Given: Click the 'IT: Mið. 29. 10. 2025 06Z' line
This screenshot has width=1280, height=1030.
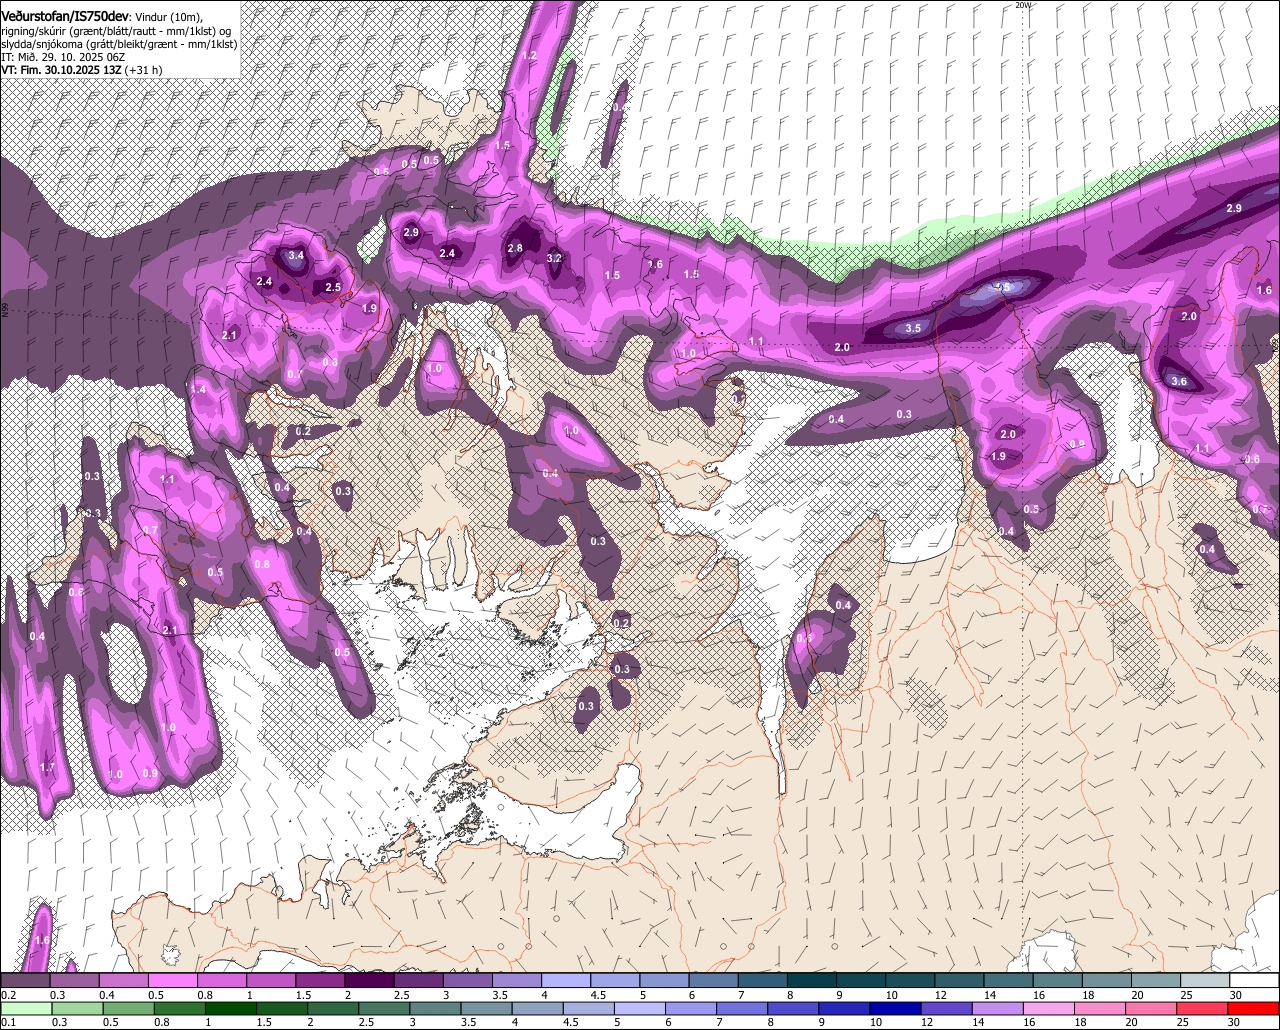Looking at the screenshot, I should tap(64, 57).
